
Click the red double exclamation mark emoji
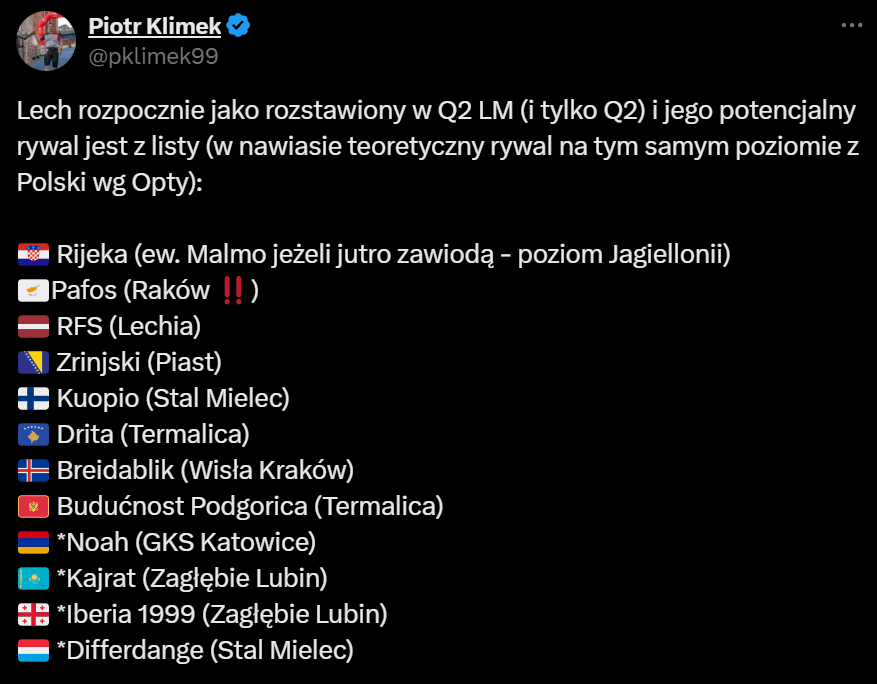(233, 291)
